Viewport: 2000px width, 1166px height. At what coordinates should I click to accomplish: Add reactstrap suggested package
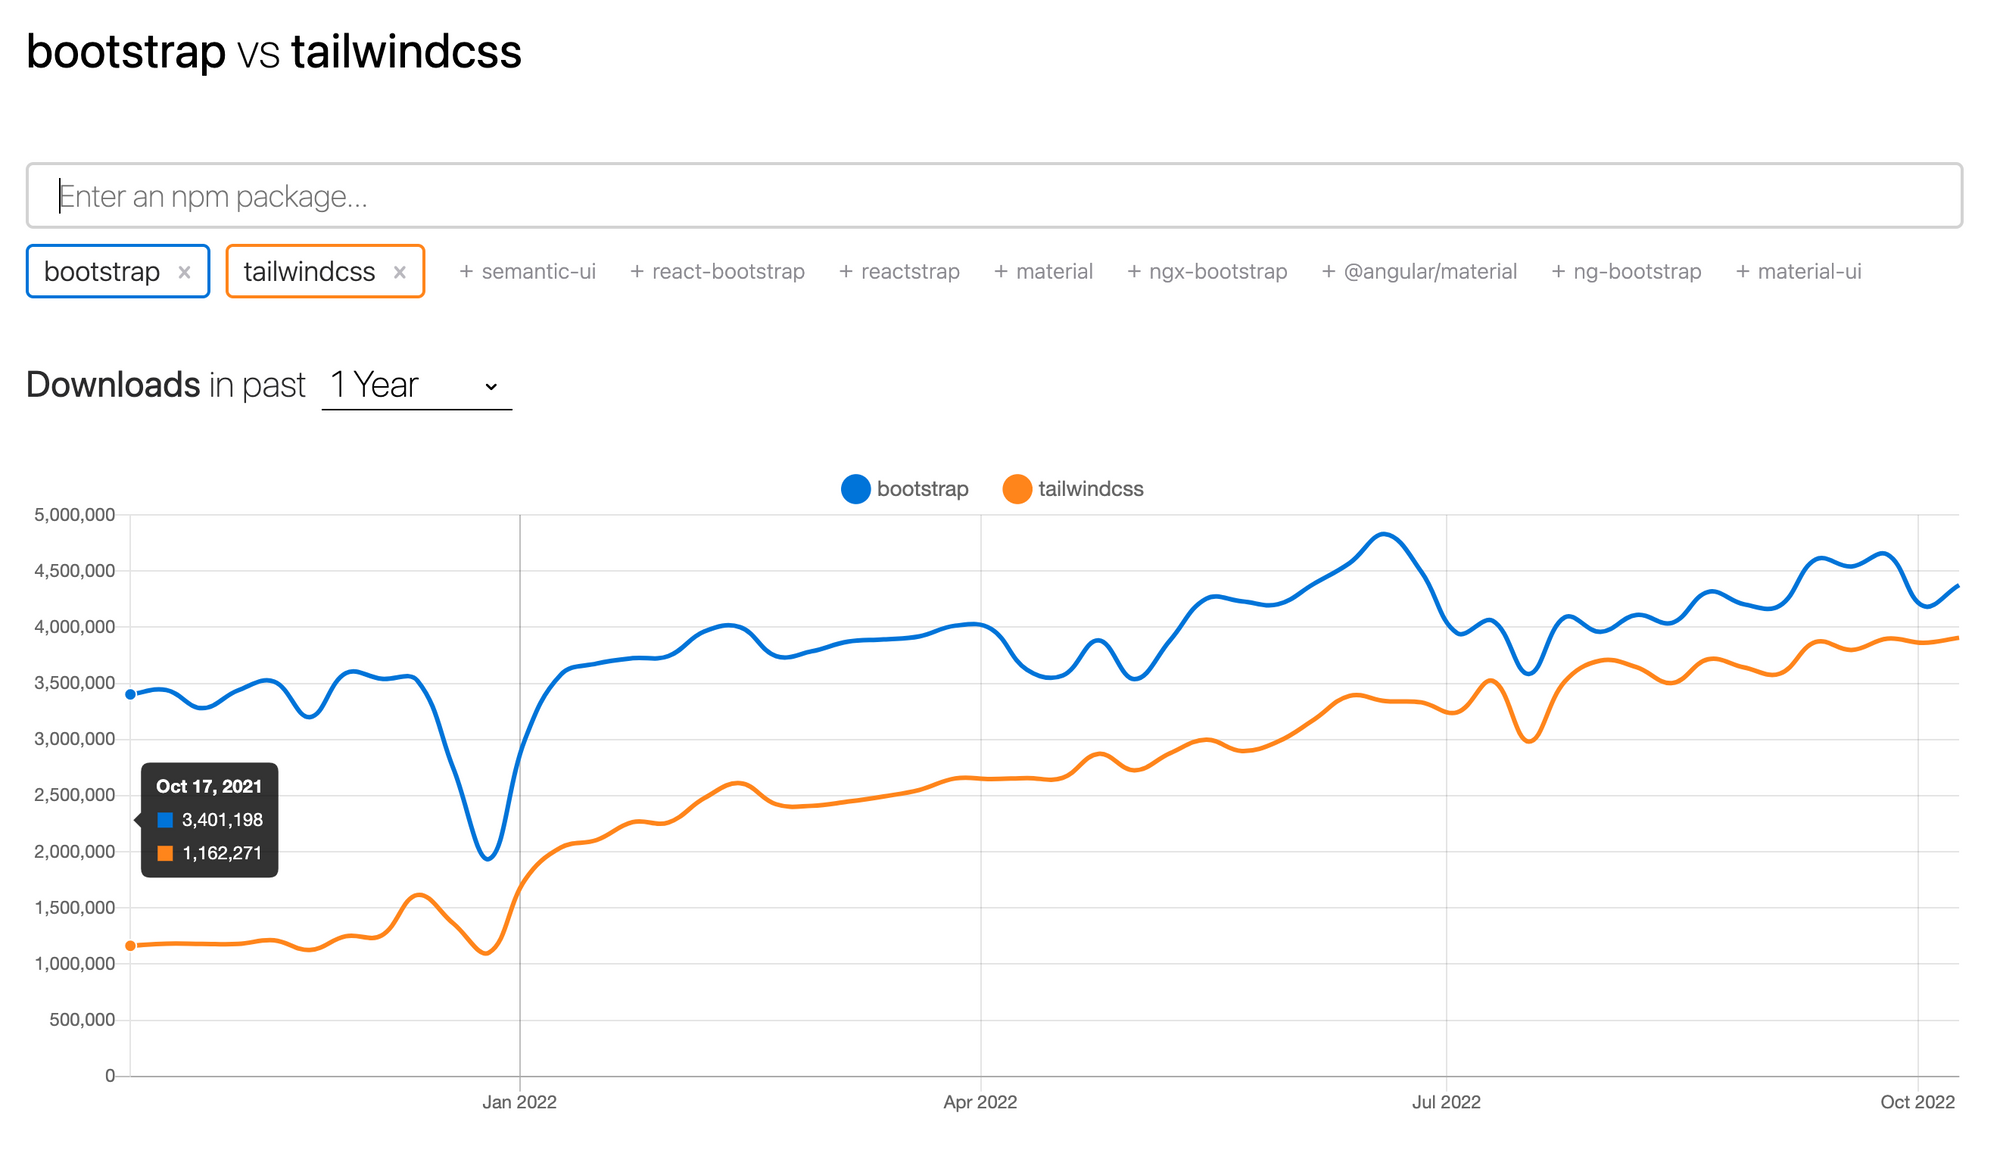click(x=899, y=272)
